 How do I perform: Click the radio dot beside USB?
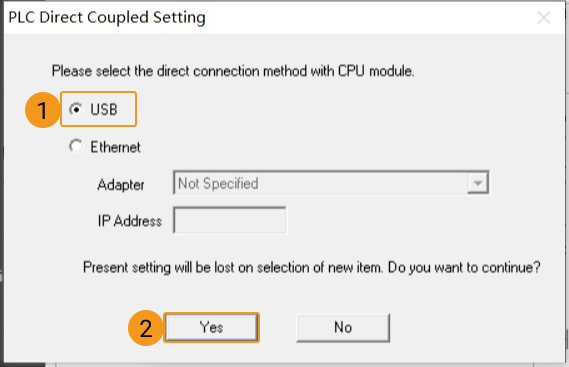point(76,109)
